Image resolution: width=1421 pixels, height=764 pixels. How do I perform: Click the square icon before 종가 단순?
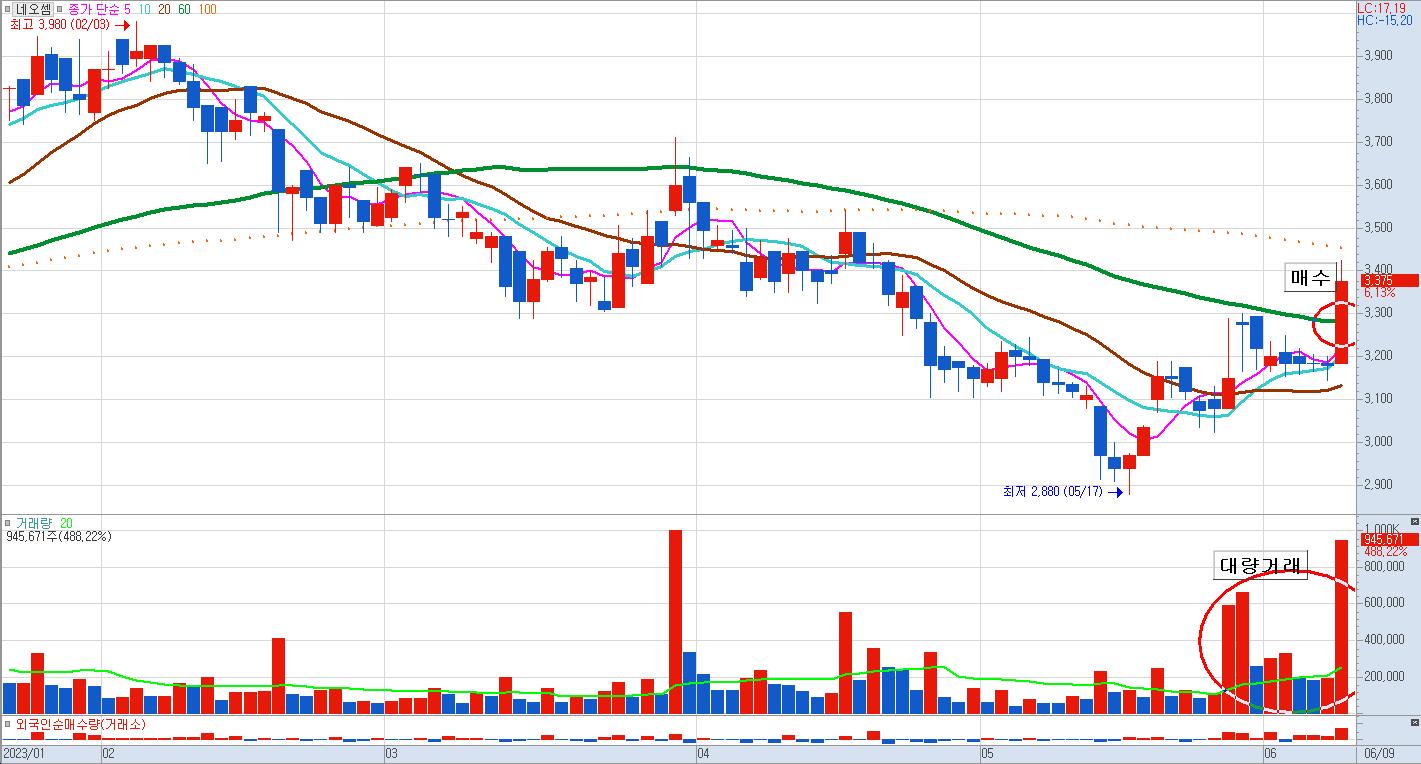[x=61, y=9]
